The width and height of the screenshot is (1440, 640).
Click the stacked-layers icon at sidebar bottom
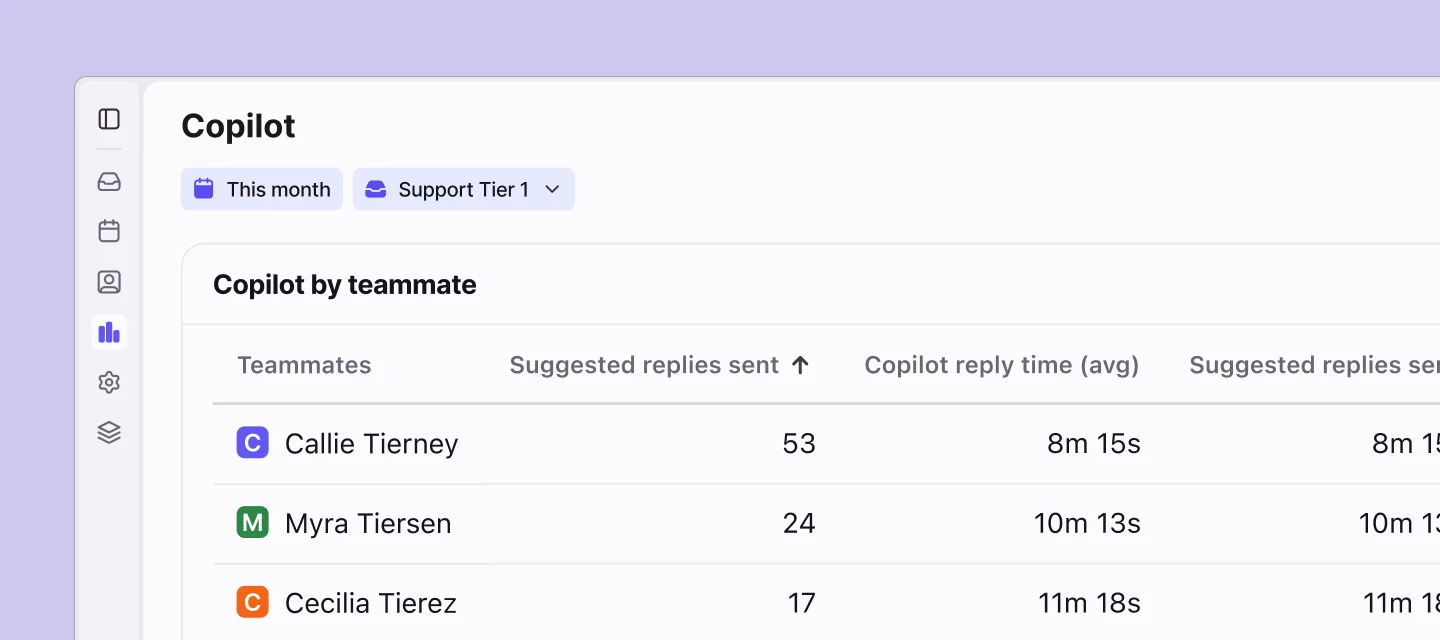108,432
